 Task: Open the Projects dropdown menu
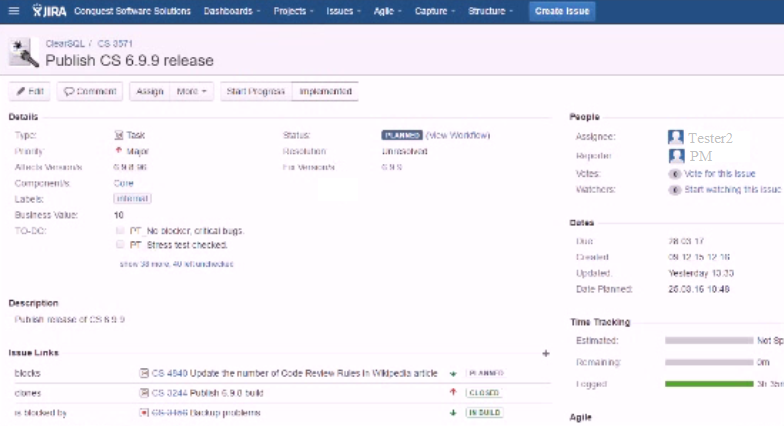point(294,11)
